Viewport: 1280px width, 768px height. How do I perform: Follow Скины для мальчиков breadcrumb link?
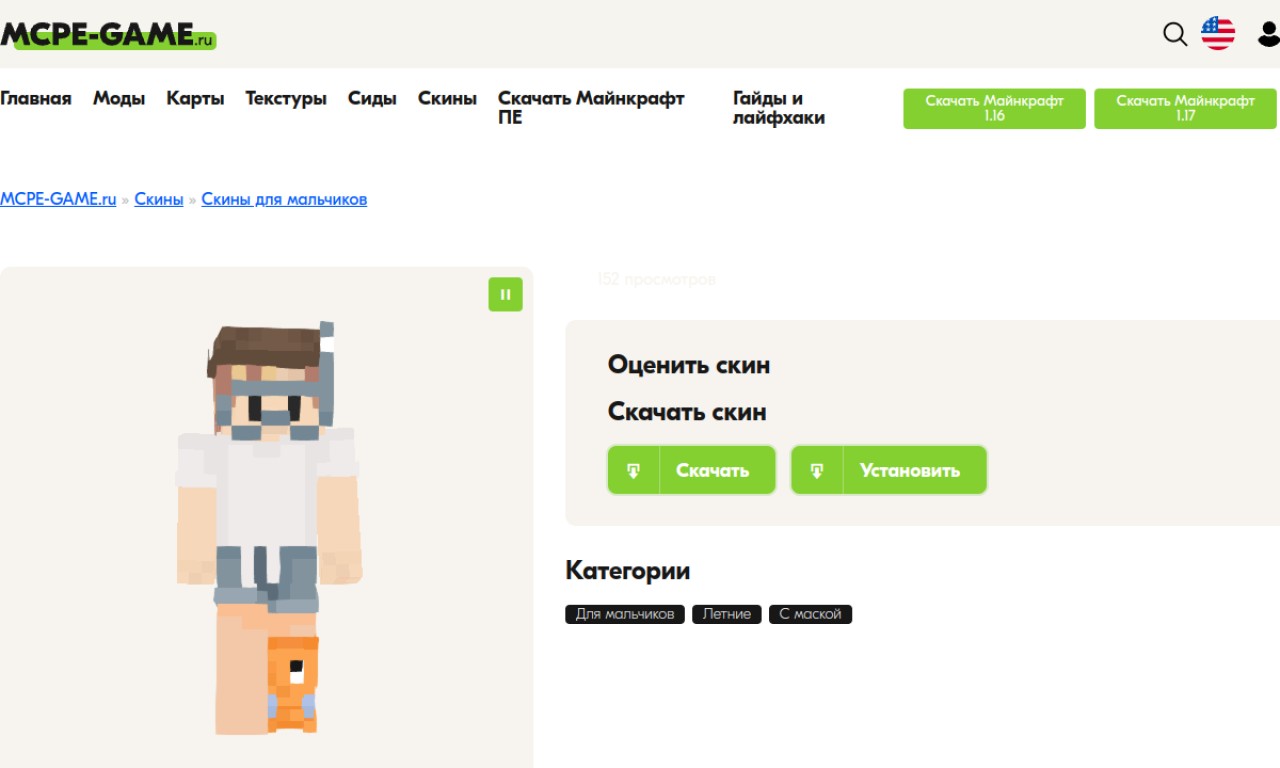tap(284, 199)
